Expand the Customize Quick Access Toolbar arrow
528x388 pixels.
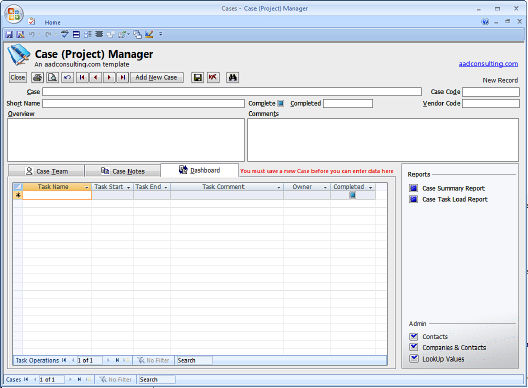pyautogui.click(x=161, y=34)
